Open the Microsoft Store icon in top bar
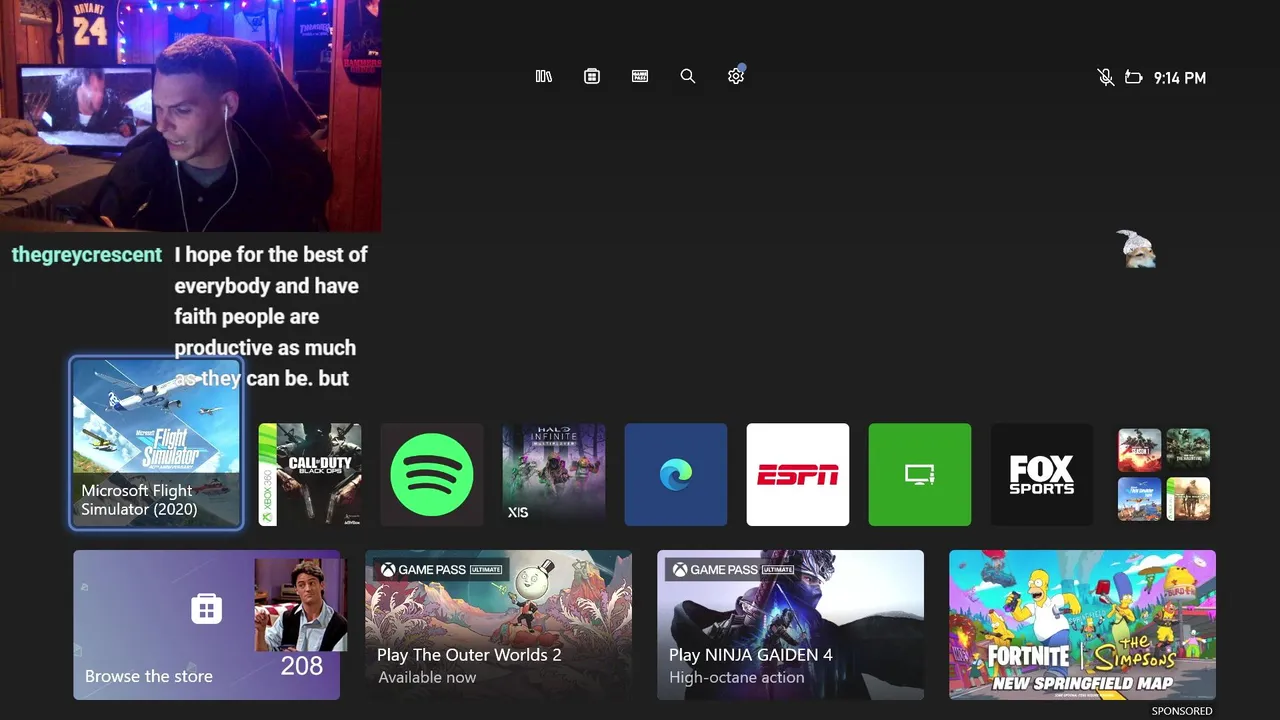 [592, 76]
